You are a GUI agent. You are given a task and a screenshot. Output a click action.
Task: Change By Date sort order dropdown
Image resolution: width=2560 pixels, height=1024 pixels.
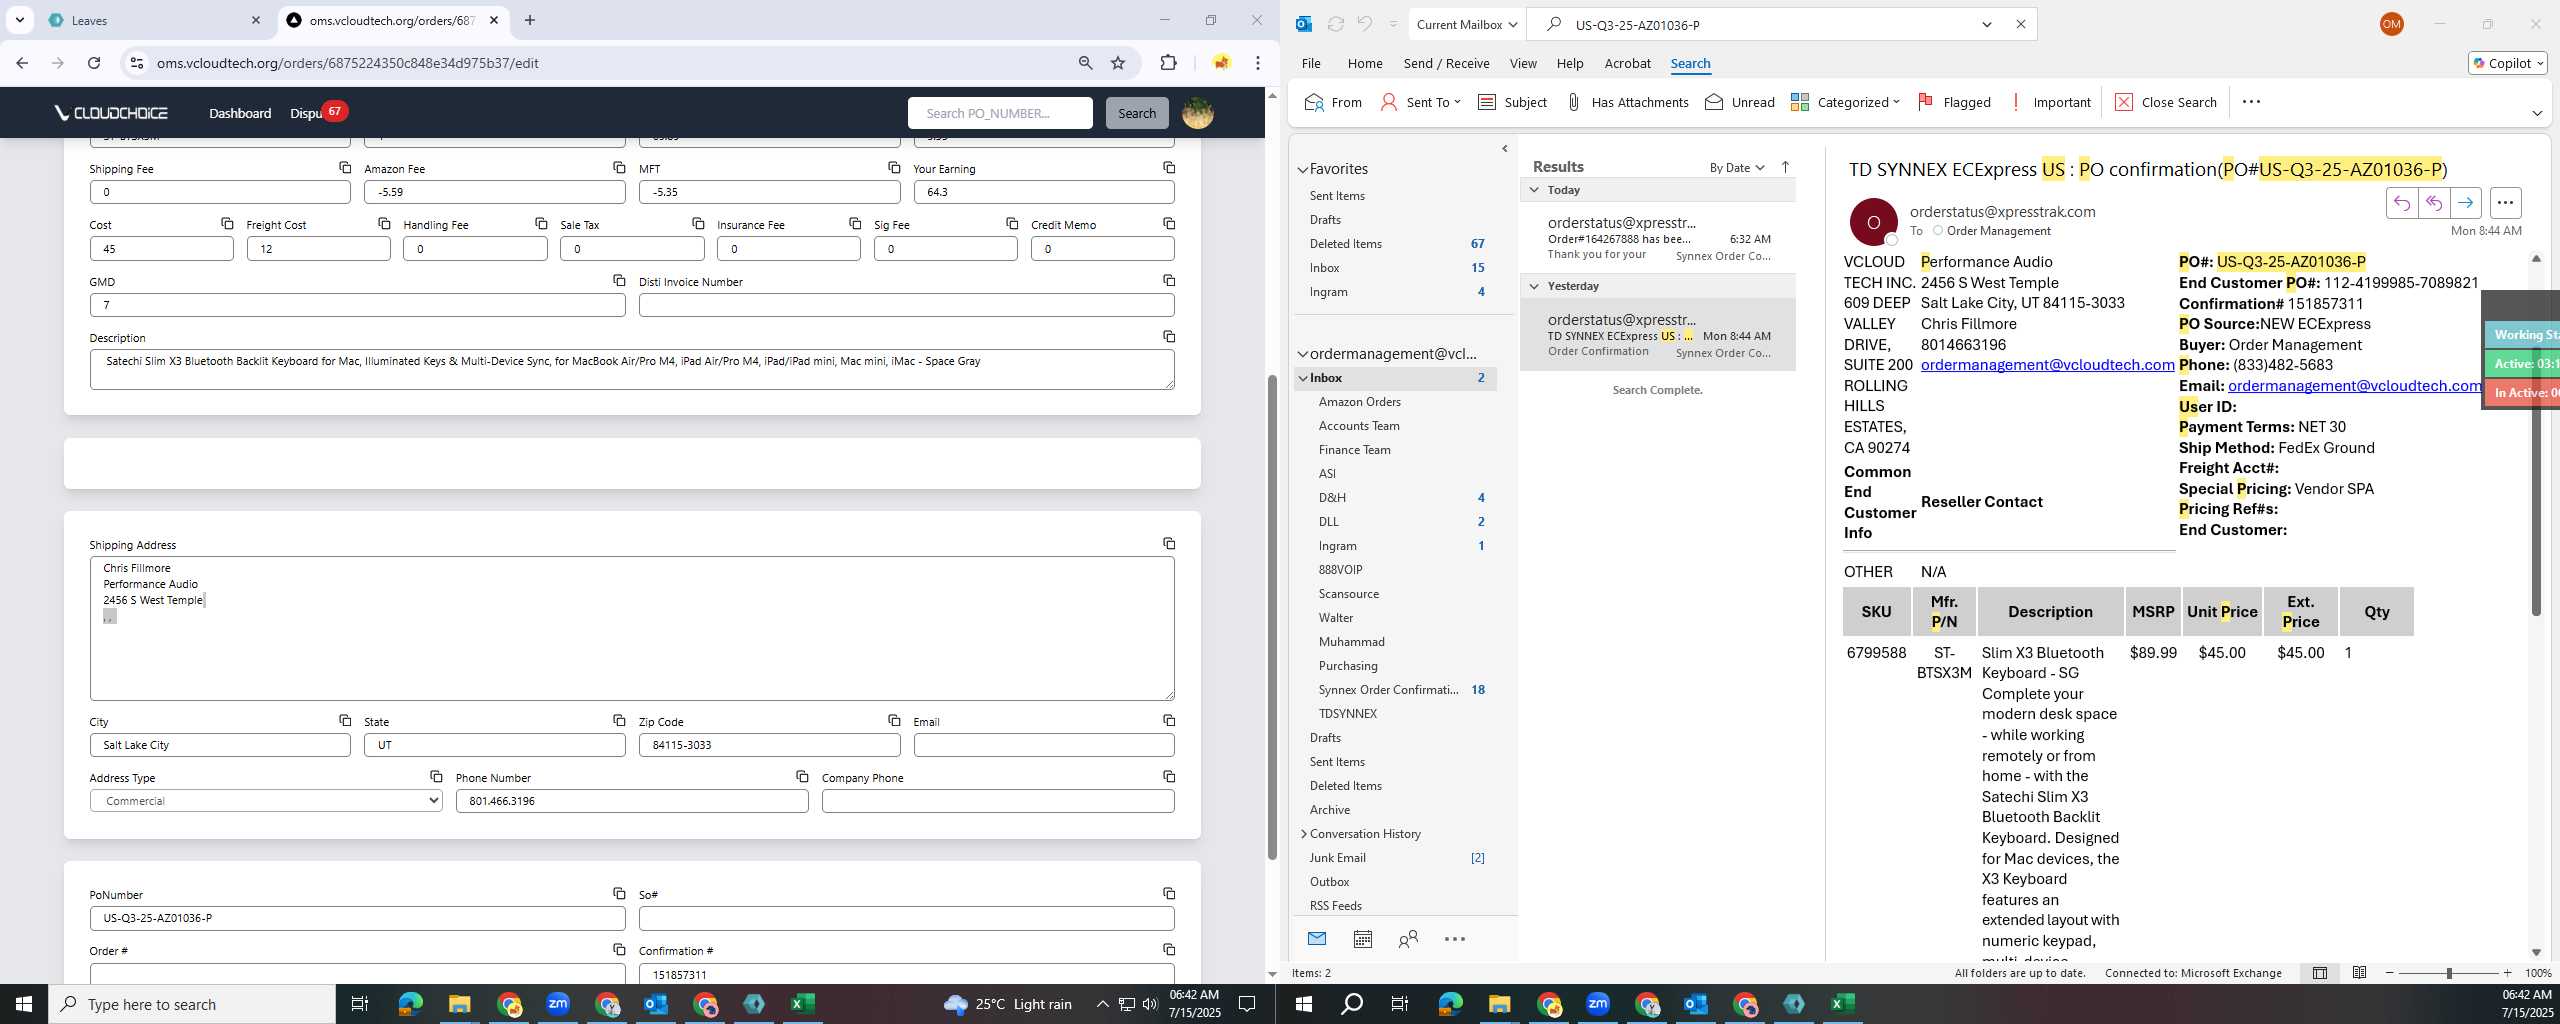click(1737, 167)
